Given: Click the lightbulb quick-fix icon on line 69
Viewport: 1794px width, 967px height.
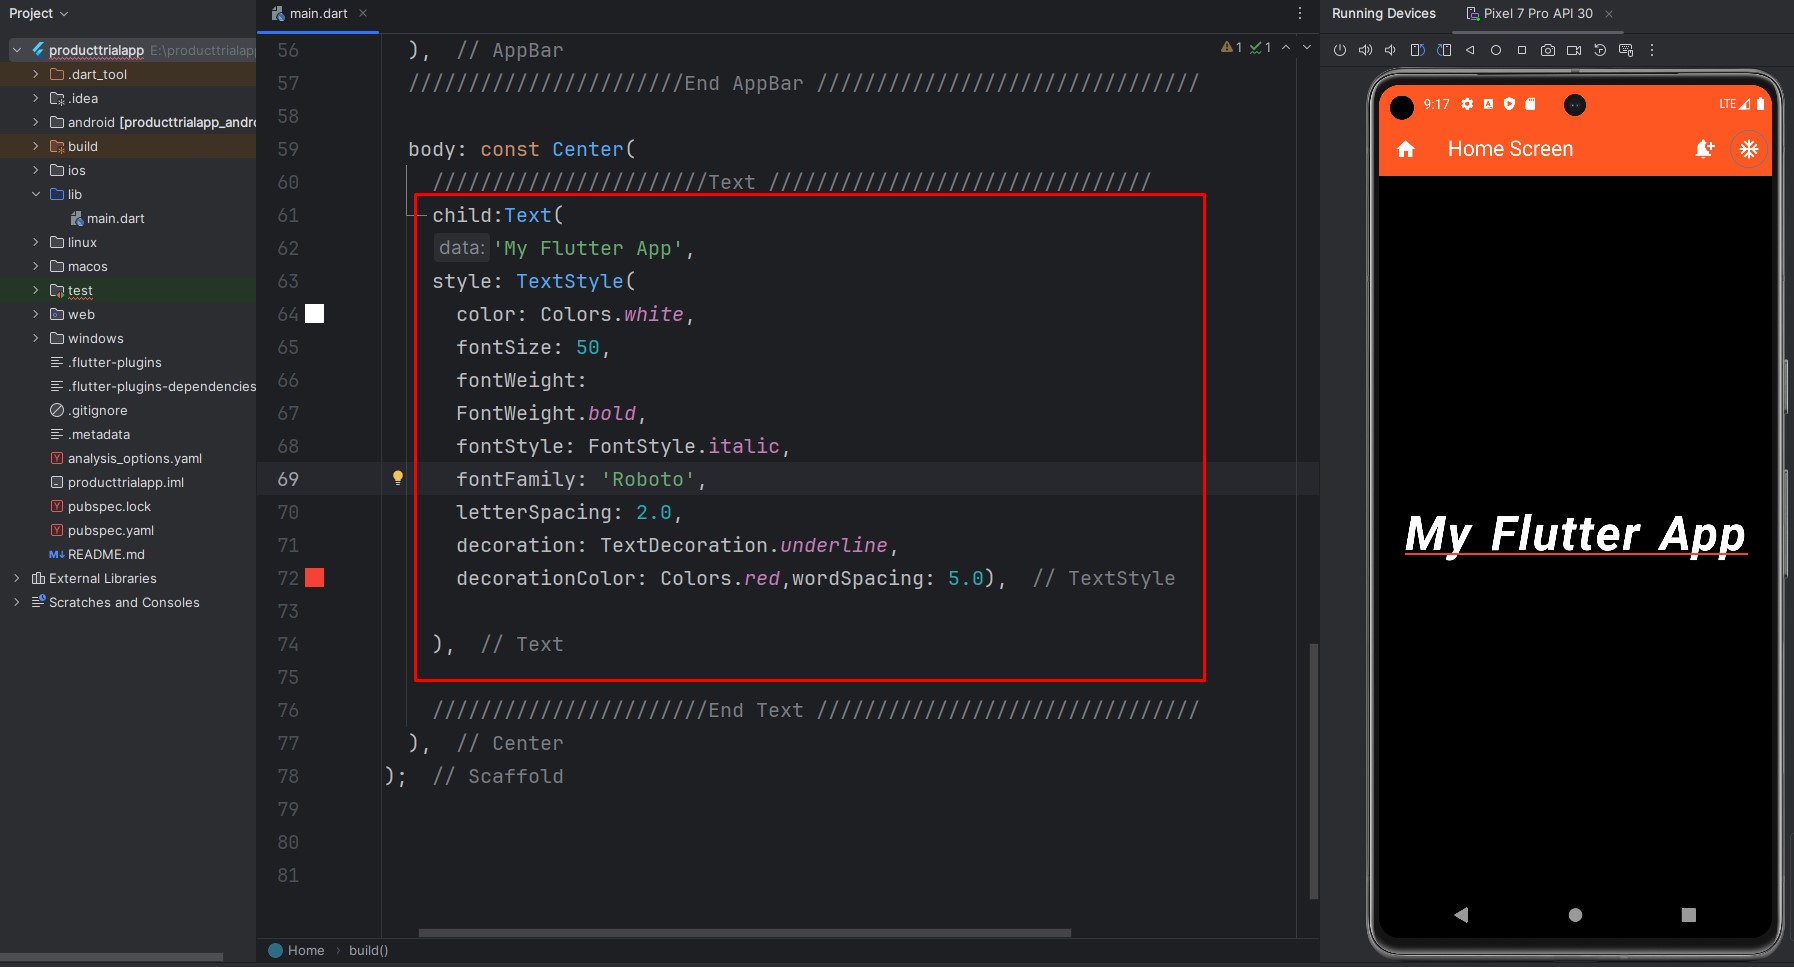Looking at the screenshot, I should (397, 478).
